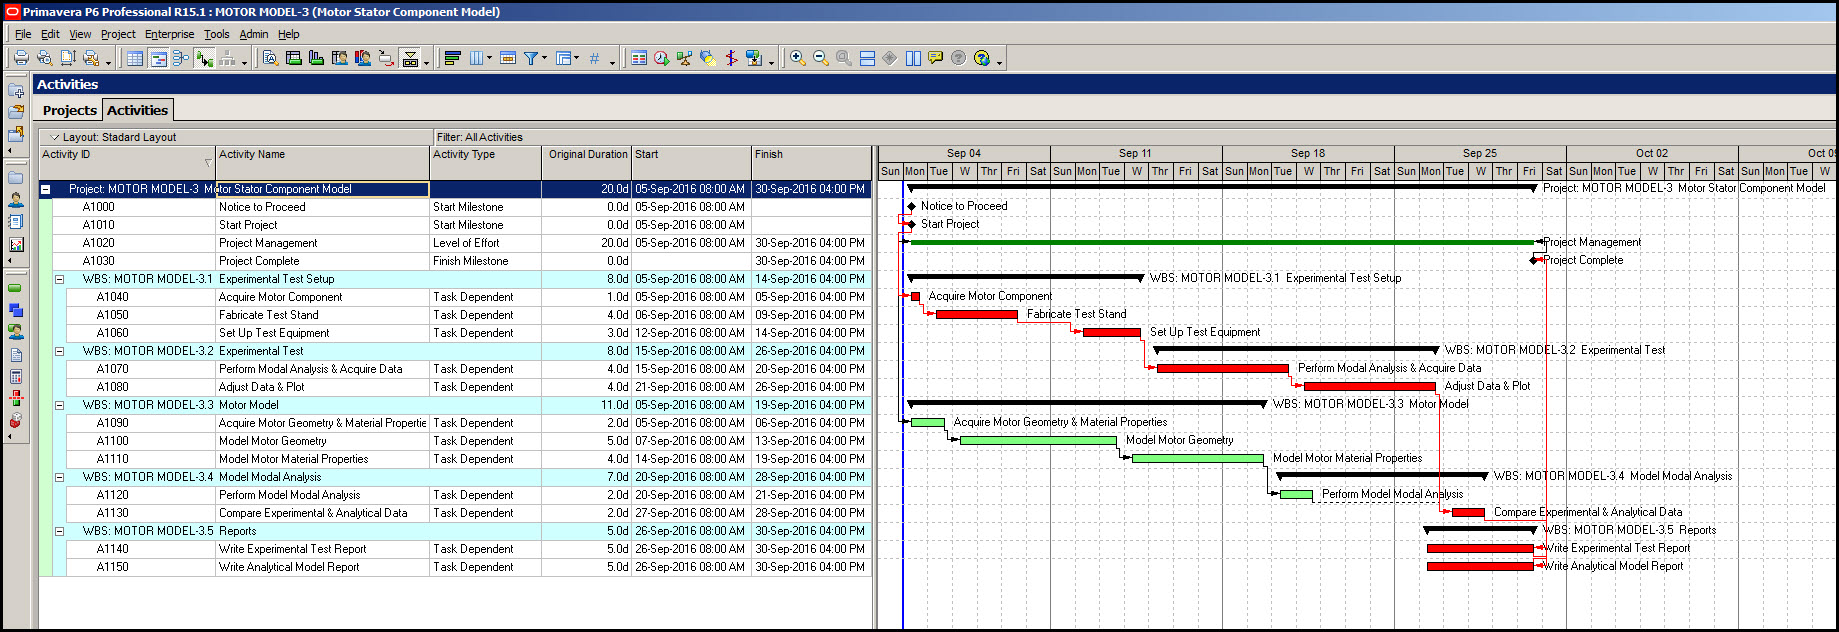Viewport: 1839px width, 632px height.
Task: Click the Trace Logic toolbar icon
Action: tap(386, 58)
